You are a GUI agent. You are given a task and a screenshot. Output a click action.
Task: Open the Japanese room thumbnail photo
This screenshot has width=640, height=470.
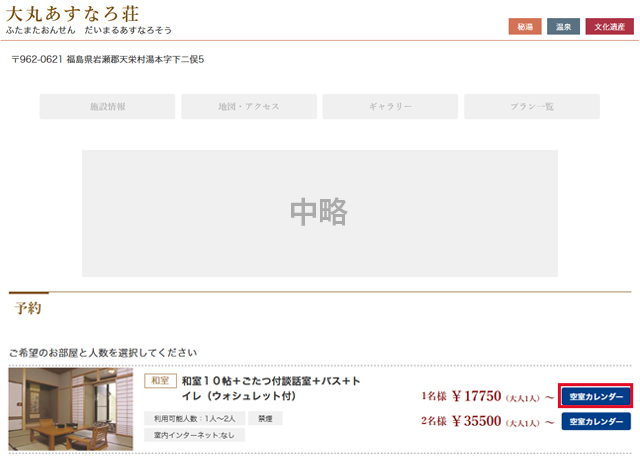coord(70,410)
